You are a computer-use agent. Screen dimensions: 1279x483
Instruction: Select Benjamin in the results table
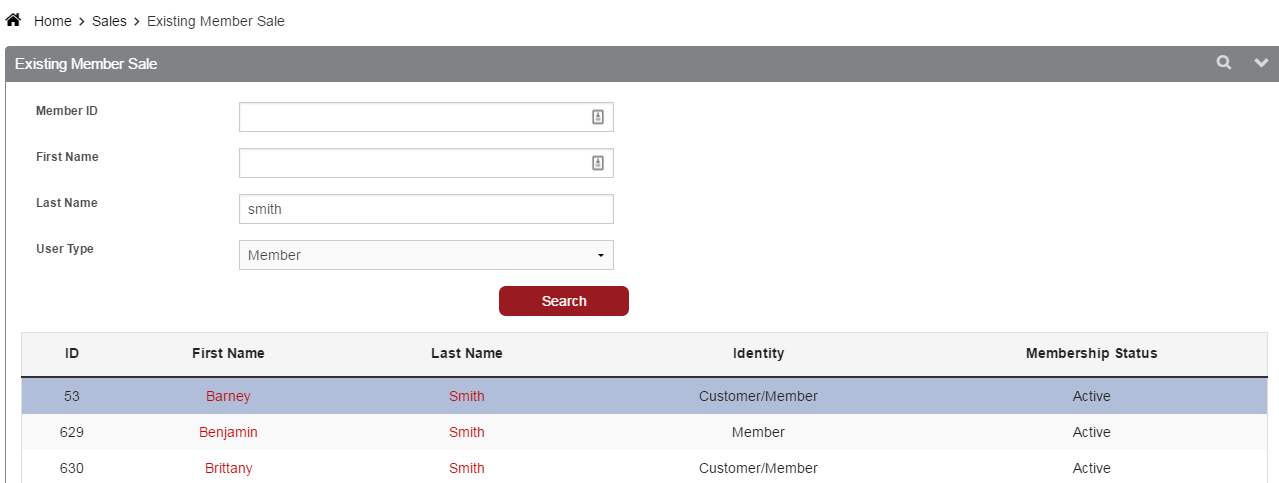(x=228, y=432)
